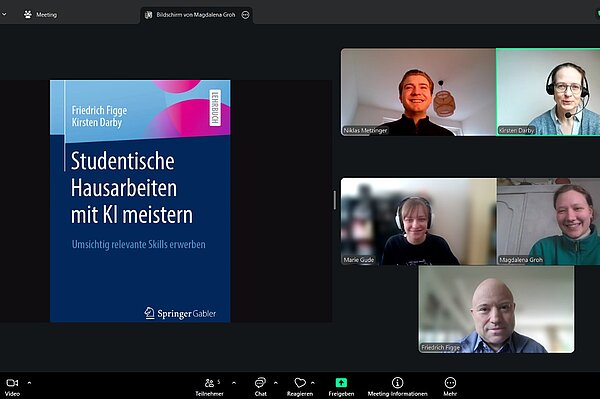Open options on the Bildschirm von Magdalena Groh tab
This screenshot has width=600, height=399.
[x=245, y=15]
